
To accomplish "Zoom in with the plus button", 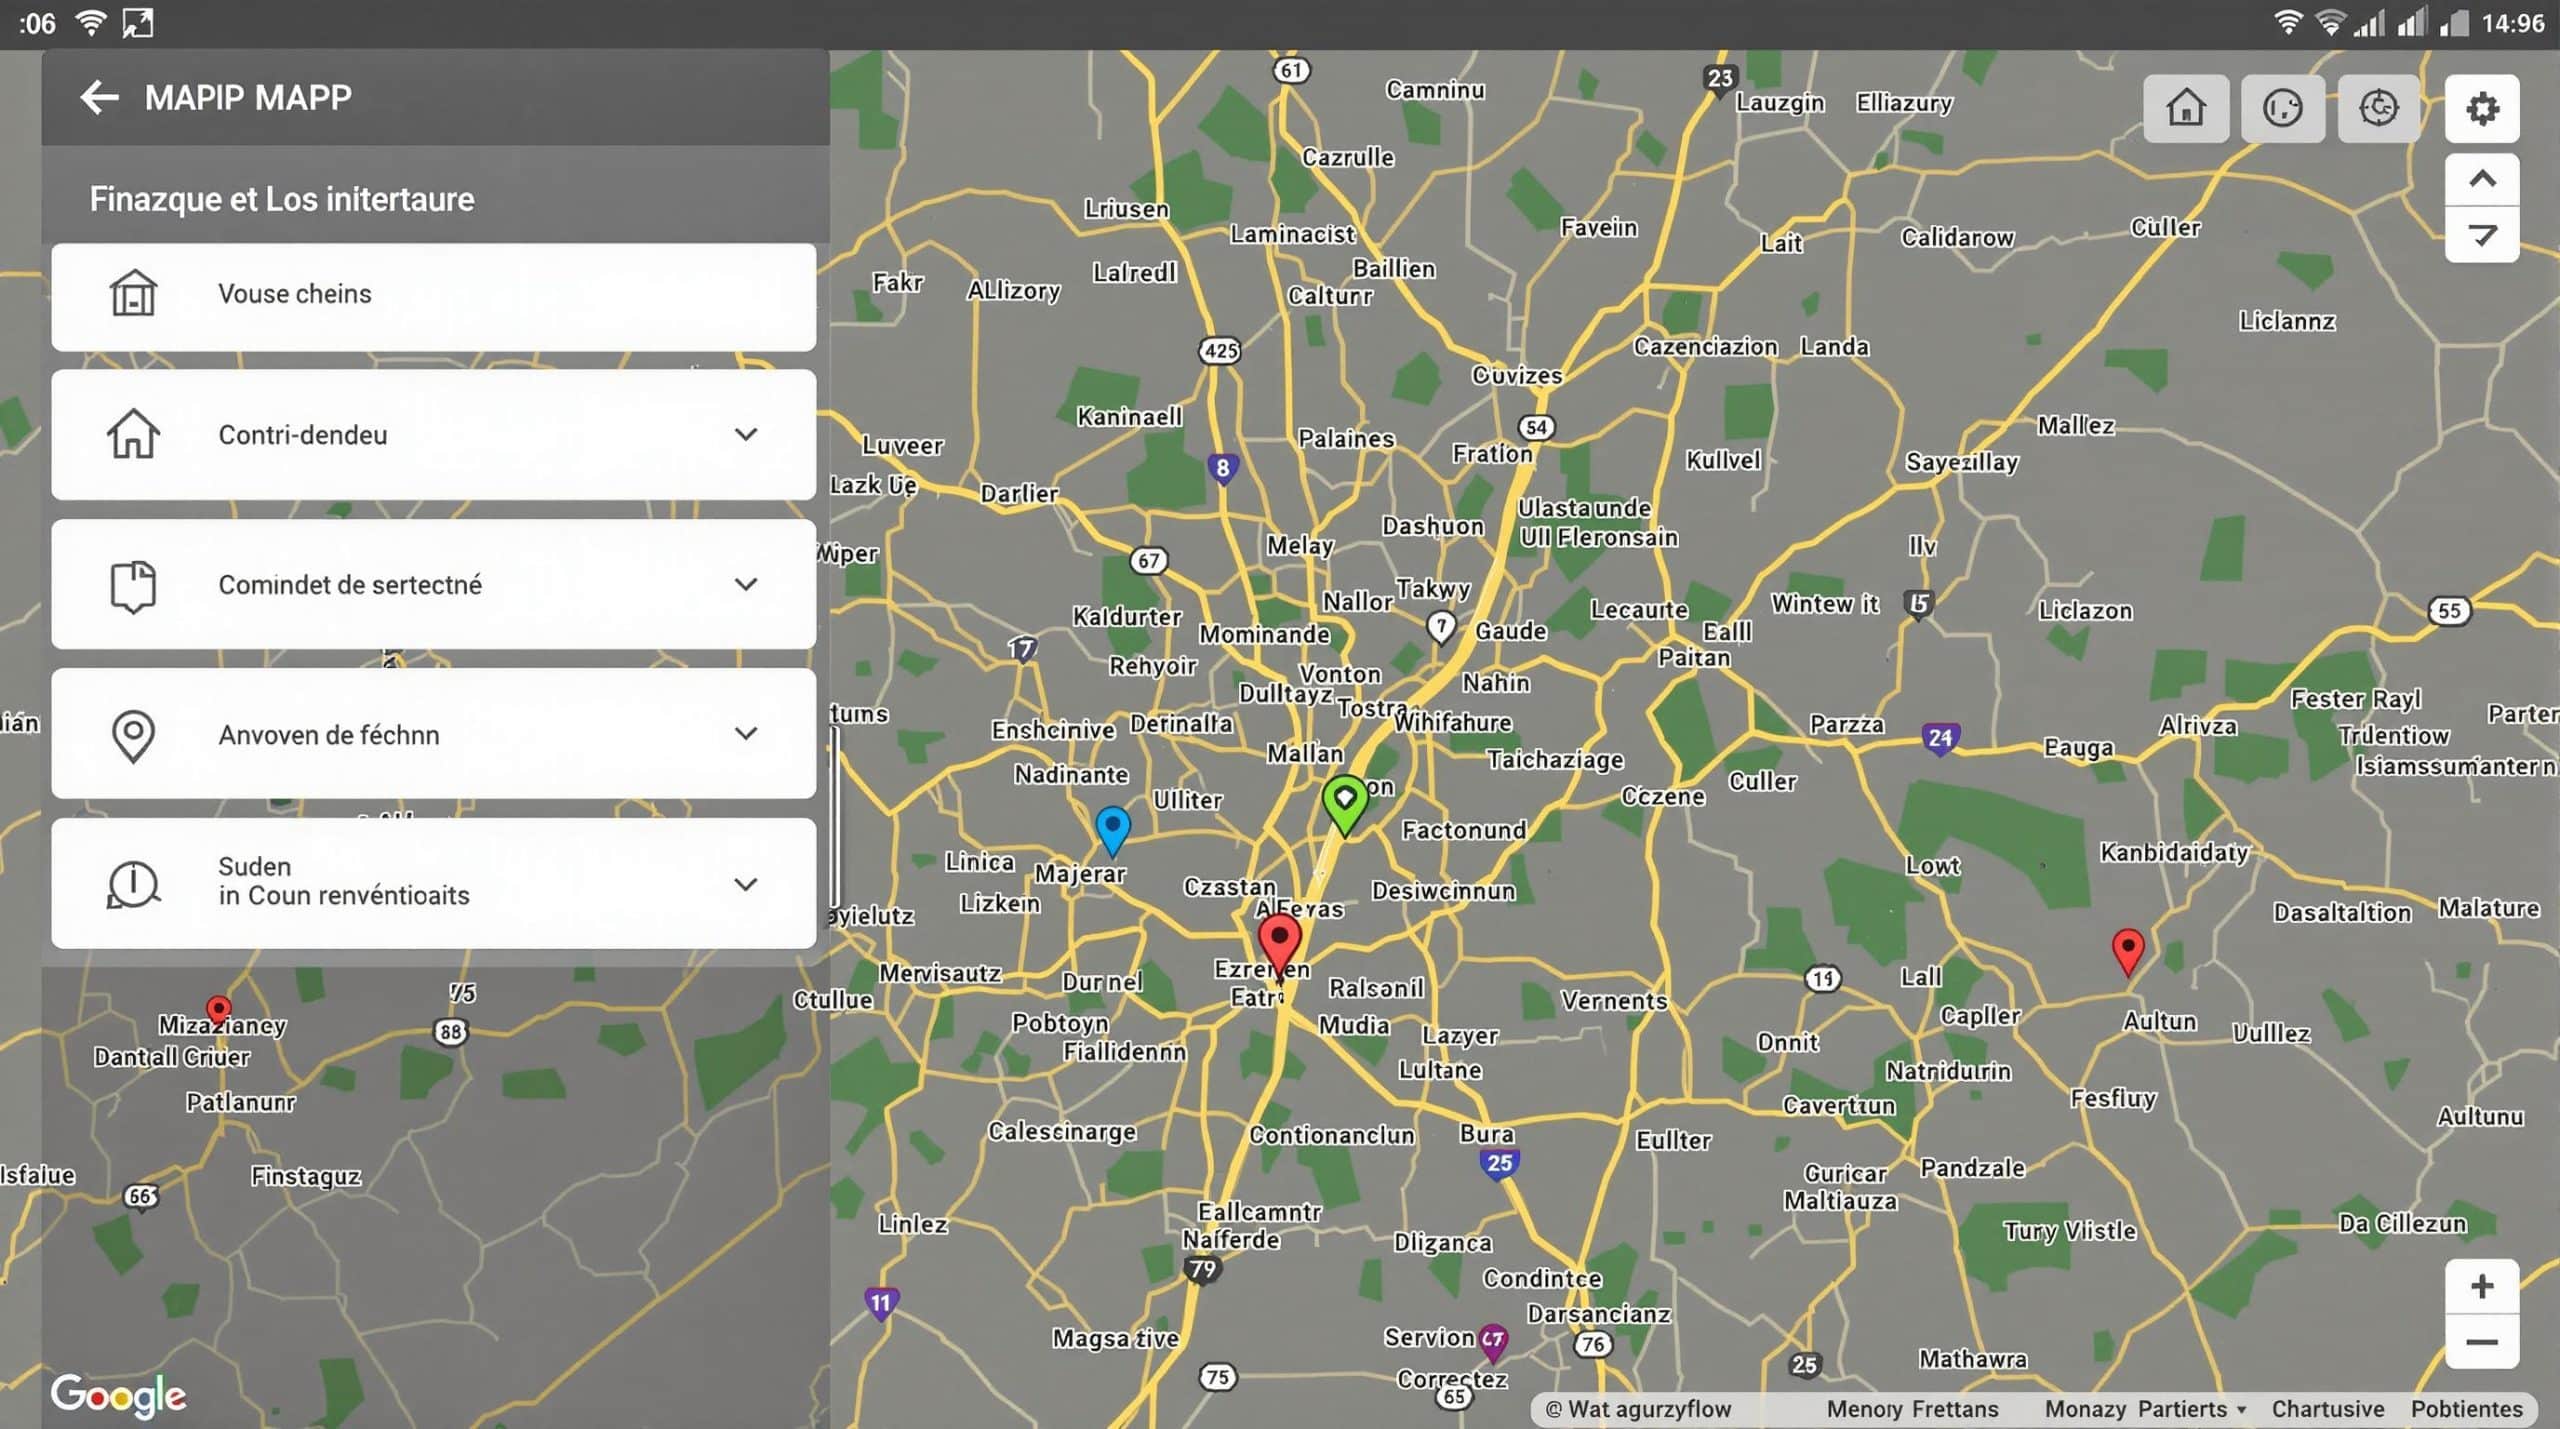I will coord(2482,1286).
